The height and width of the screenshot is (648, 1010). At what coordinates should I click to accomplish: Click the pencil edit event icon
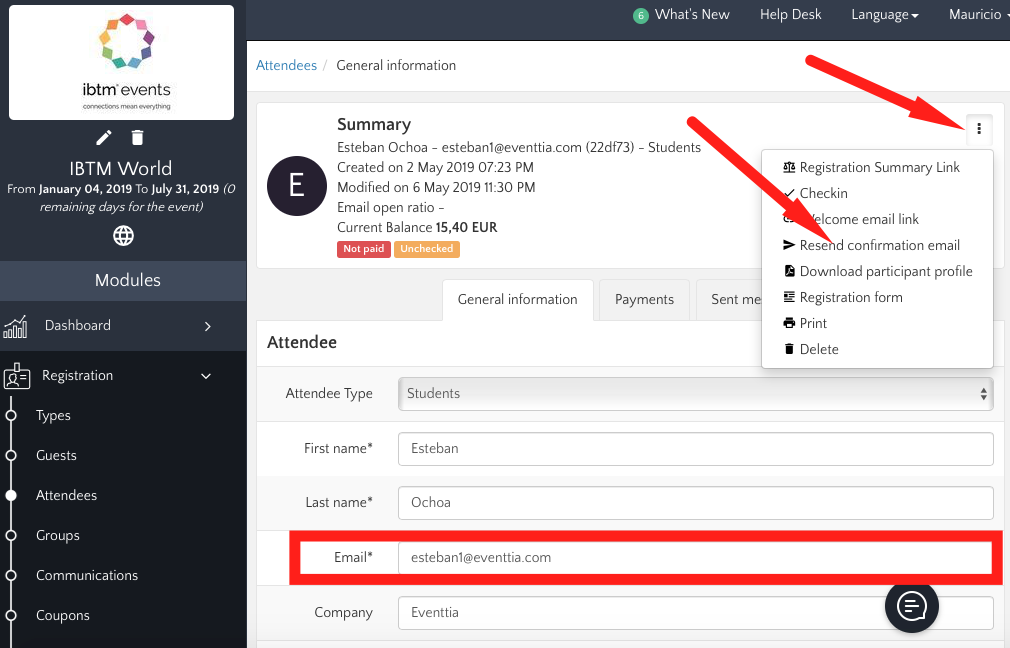tap(104, 137)
